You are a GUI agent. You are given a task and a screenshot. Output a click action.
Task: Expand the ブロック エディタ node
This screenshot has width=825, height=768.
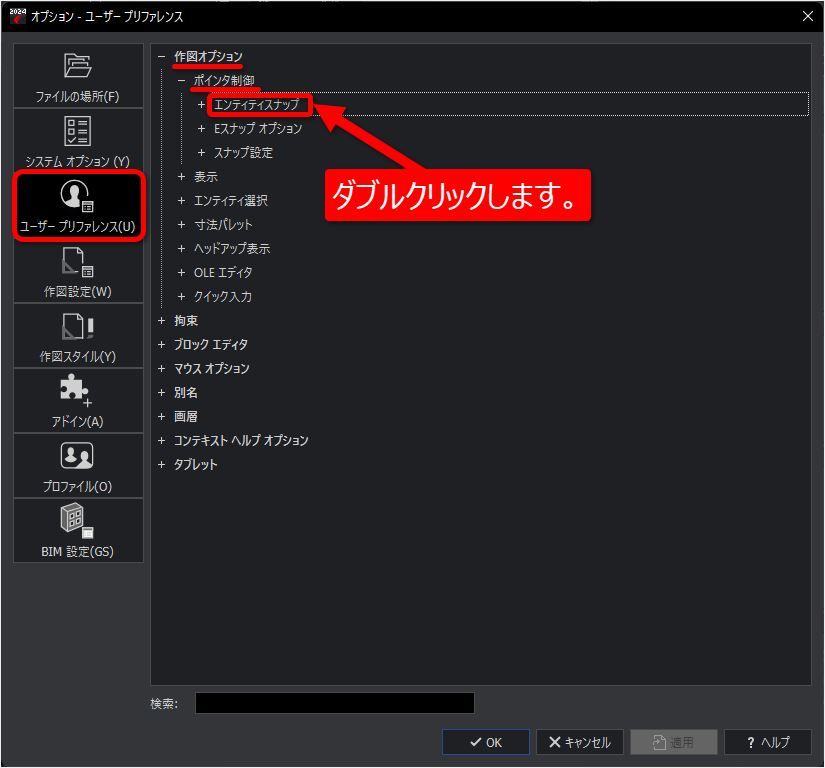click(161, 344)
